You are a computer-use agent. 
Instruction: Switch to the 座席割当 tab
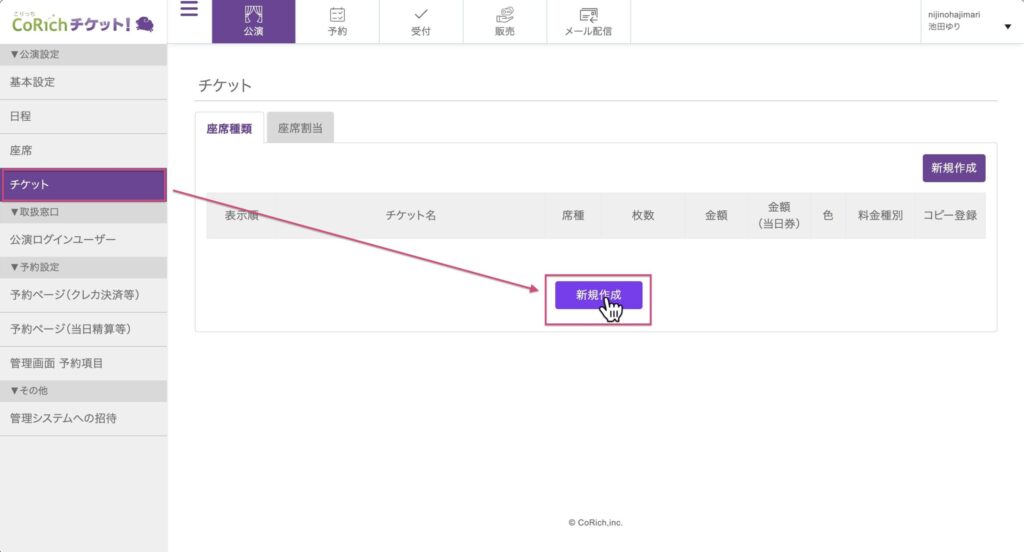tap(300, 128)
